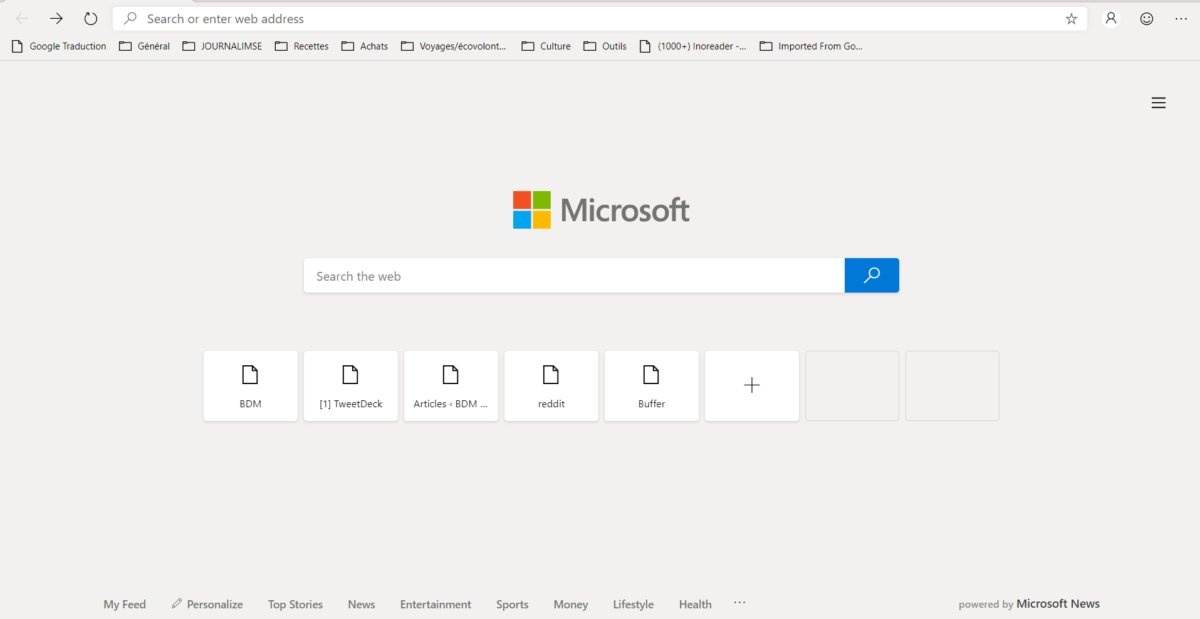Open the [1] TweetDeck quick link tile
Viewport: 1200px width, 619px height.
(351, 385)
